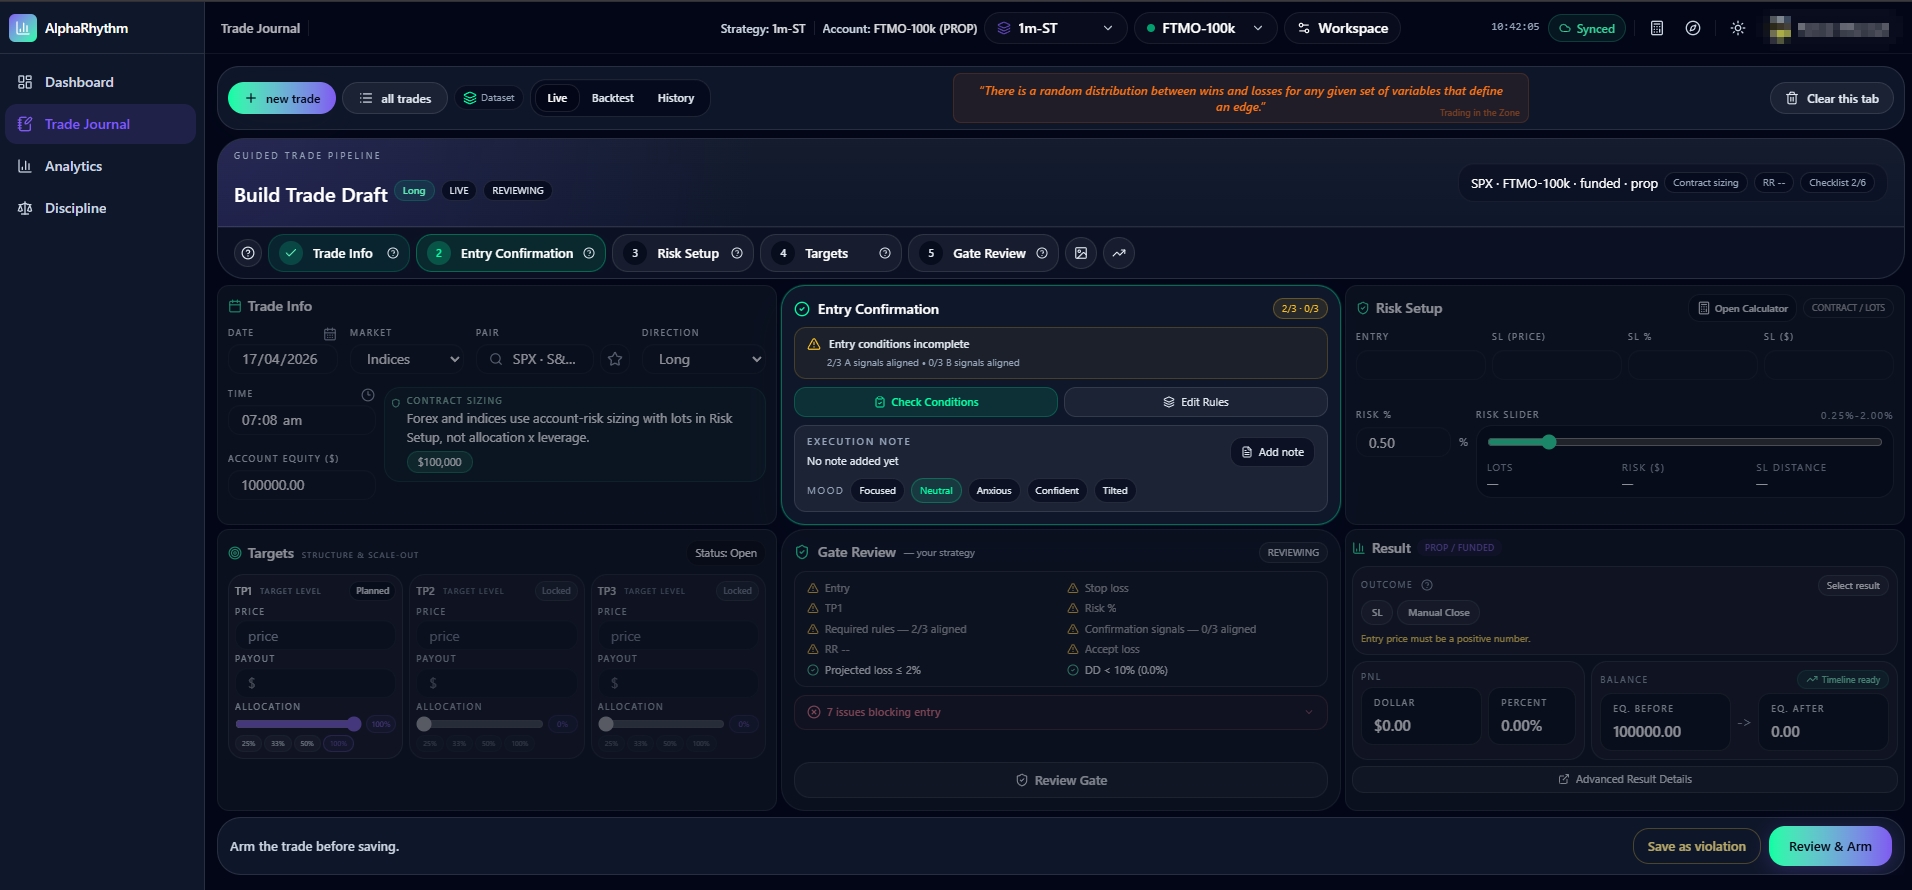The width and height of the screenshot is (1912, 890).
Task: Choose Manual Close as the outcome
Action: (1439, 613)
